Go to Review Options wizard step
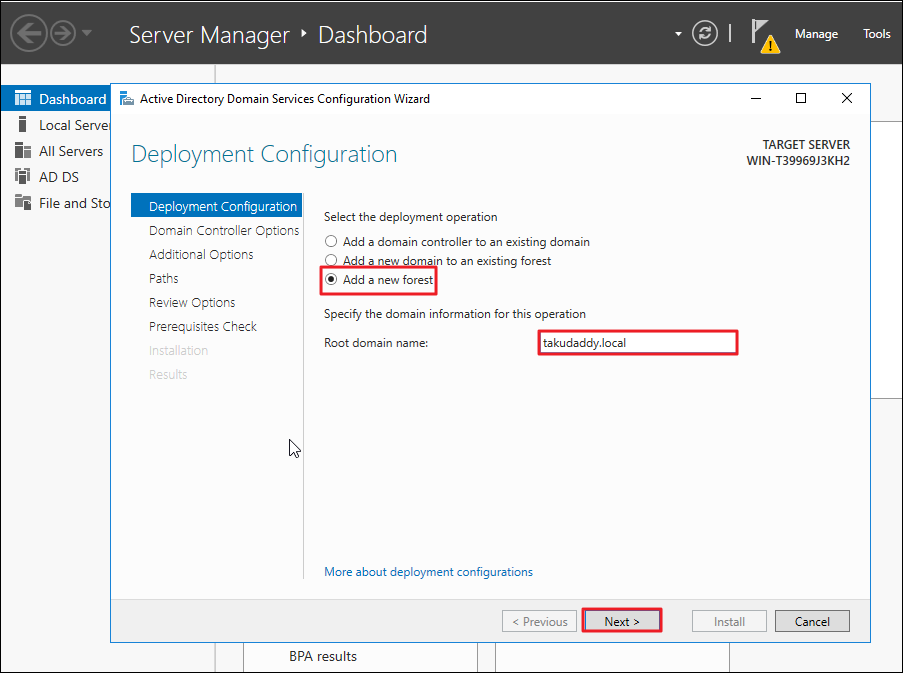The image size is (903, 673). 192,303
